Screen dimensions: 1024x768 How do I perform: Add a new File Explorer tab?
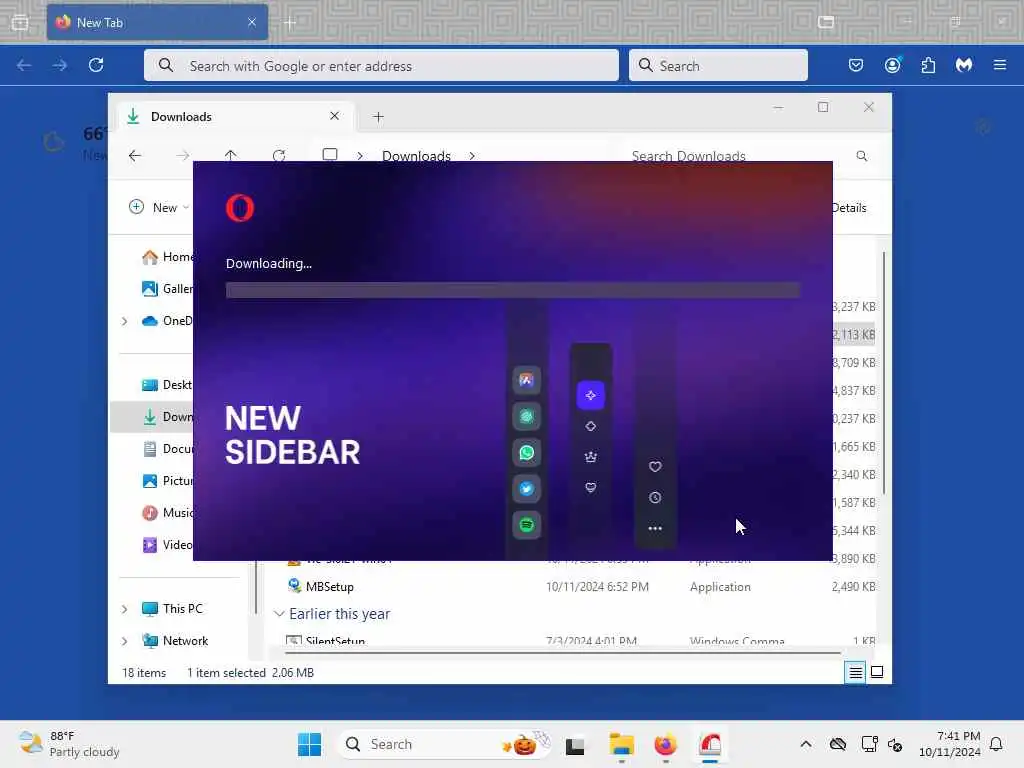378,117
